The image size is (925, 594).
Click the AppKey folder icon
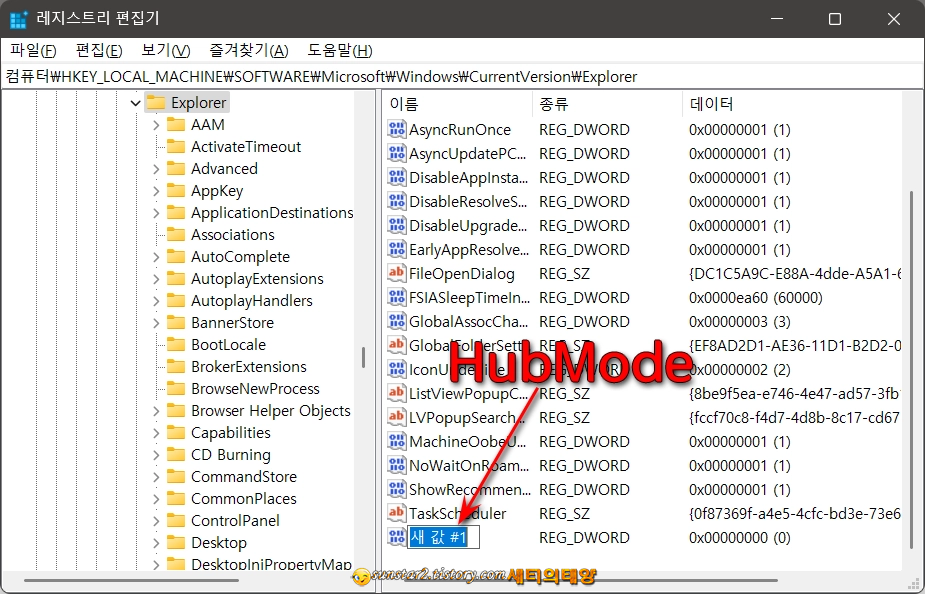click(176, 191)
